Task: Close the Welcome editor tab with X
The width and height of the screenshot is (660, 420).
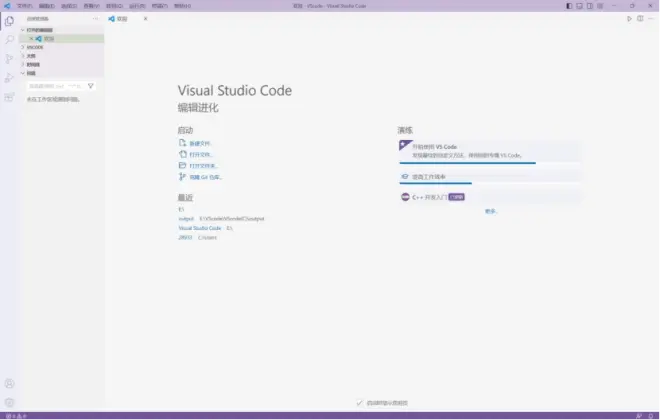Action: coord(146,19)
